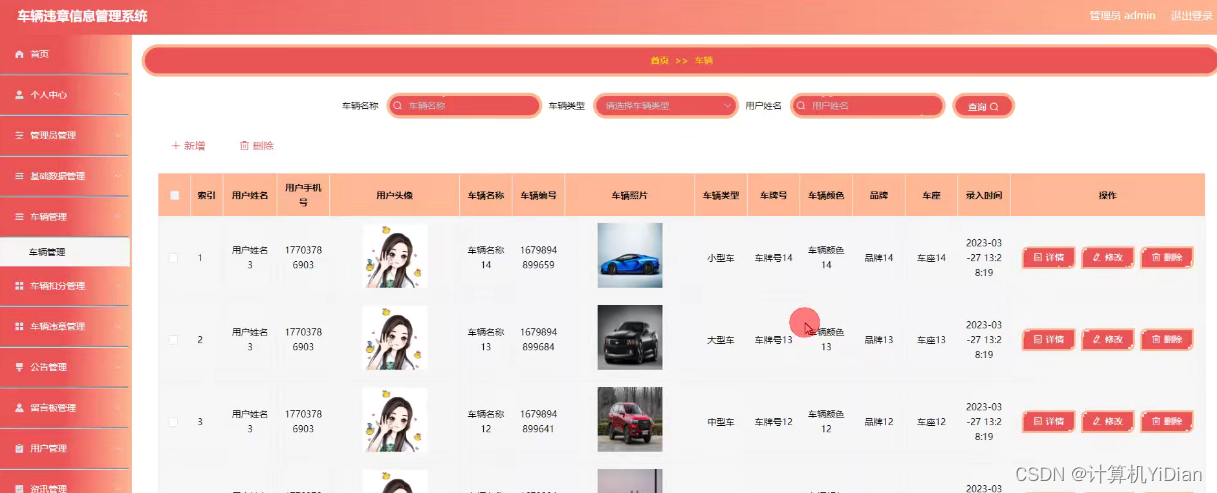Open the 首页 sidebar item
The height and width of the screenshot is (493, 1217).
65,54
